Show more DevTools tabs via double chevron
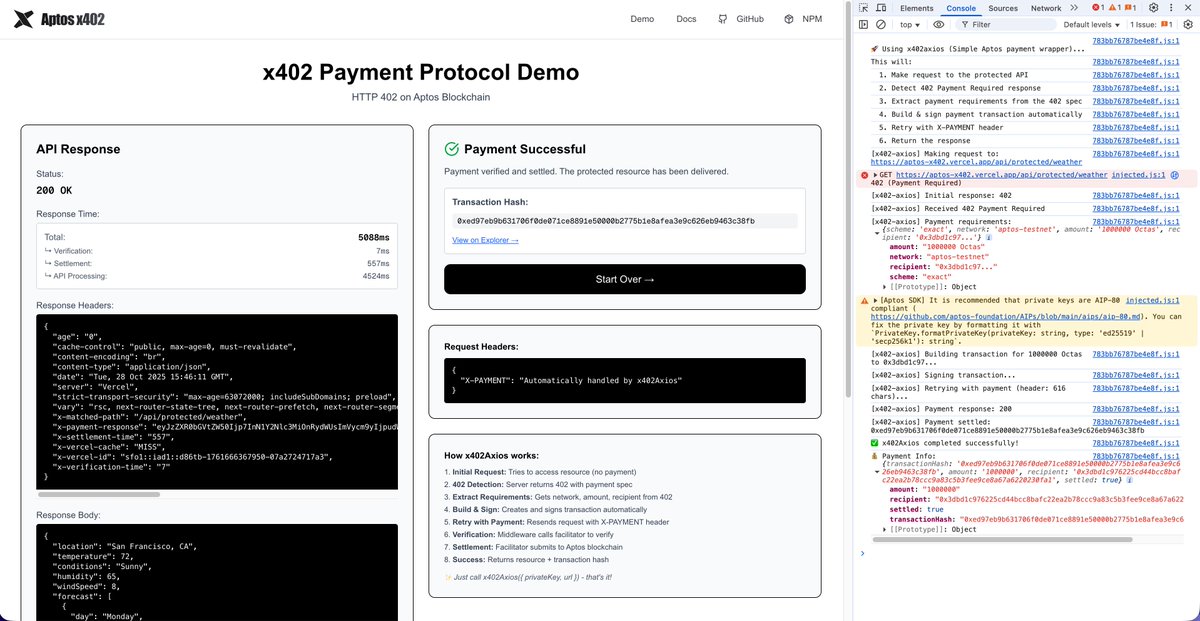Screen dimensions: 1200x621 1075,8
